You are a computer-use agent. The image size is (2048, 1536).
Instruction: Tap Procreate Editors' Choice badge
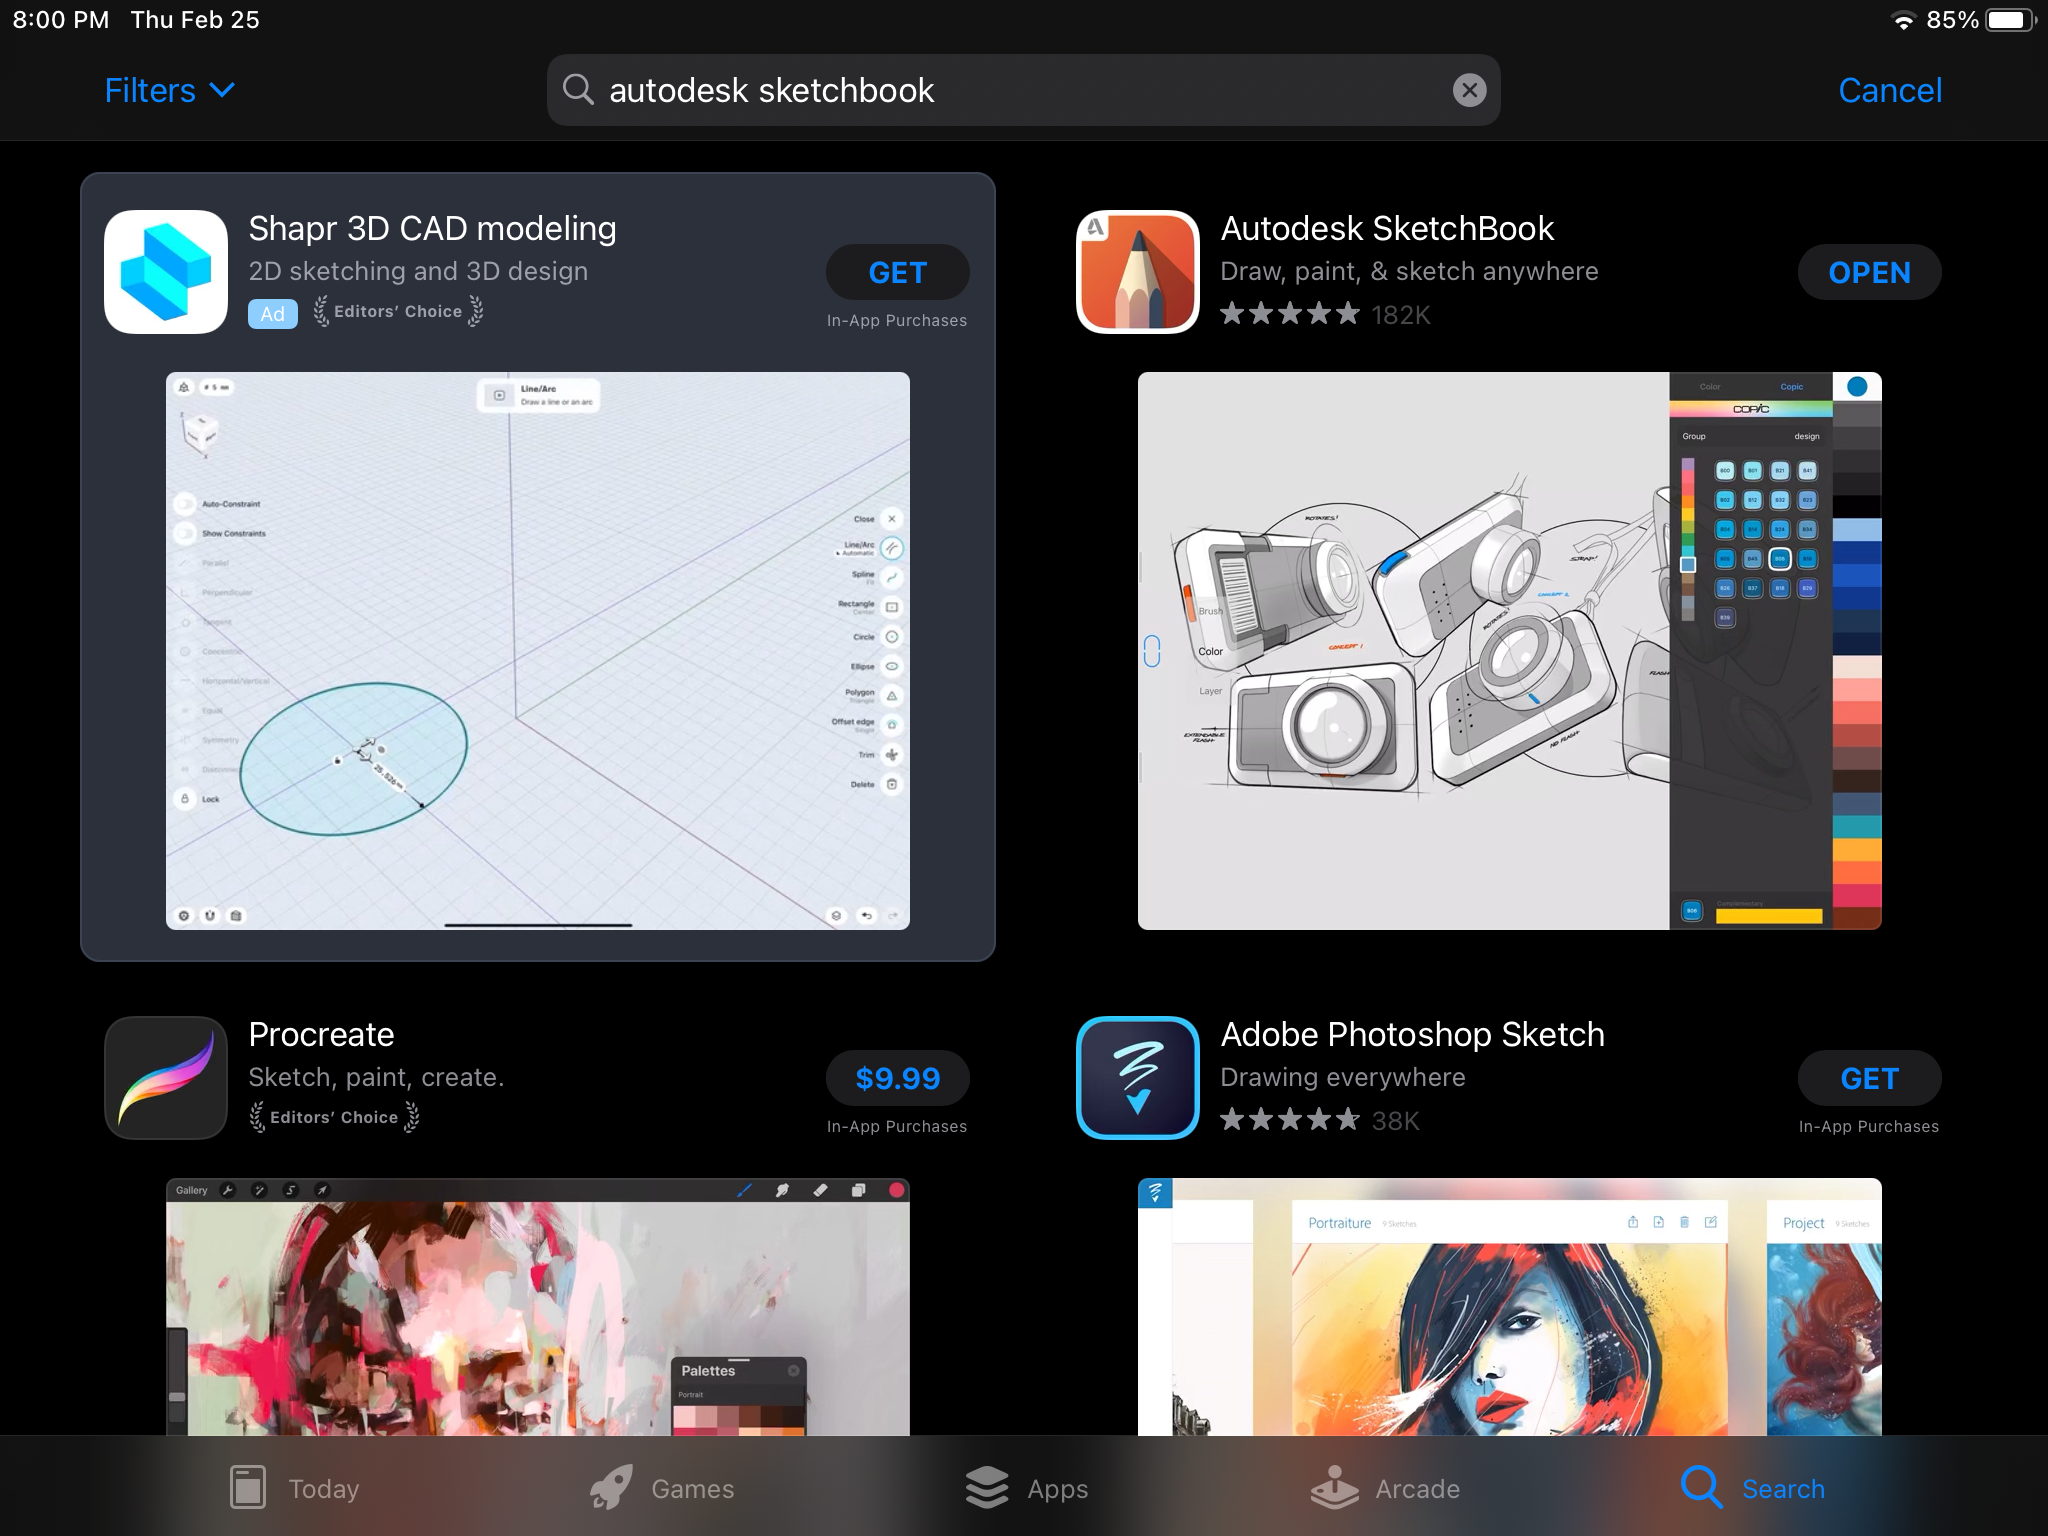334,1117
